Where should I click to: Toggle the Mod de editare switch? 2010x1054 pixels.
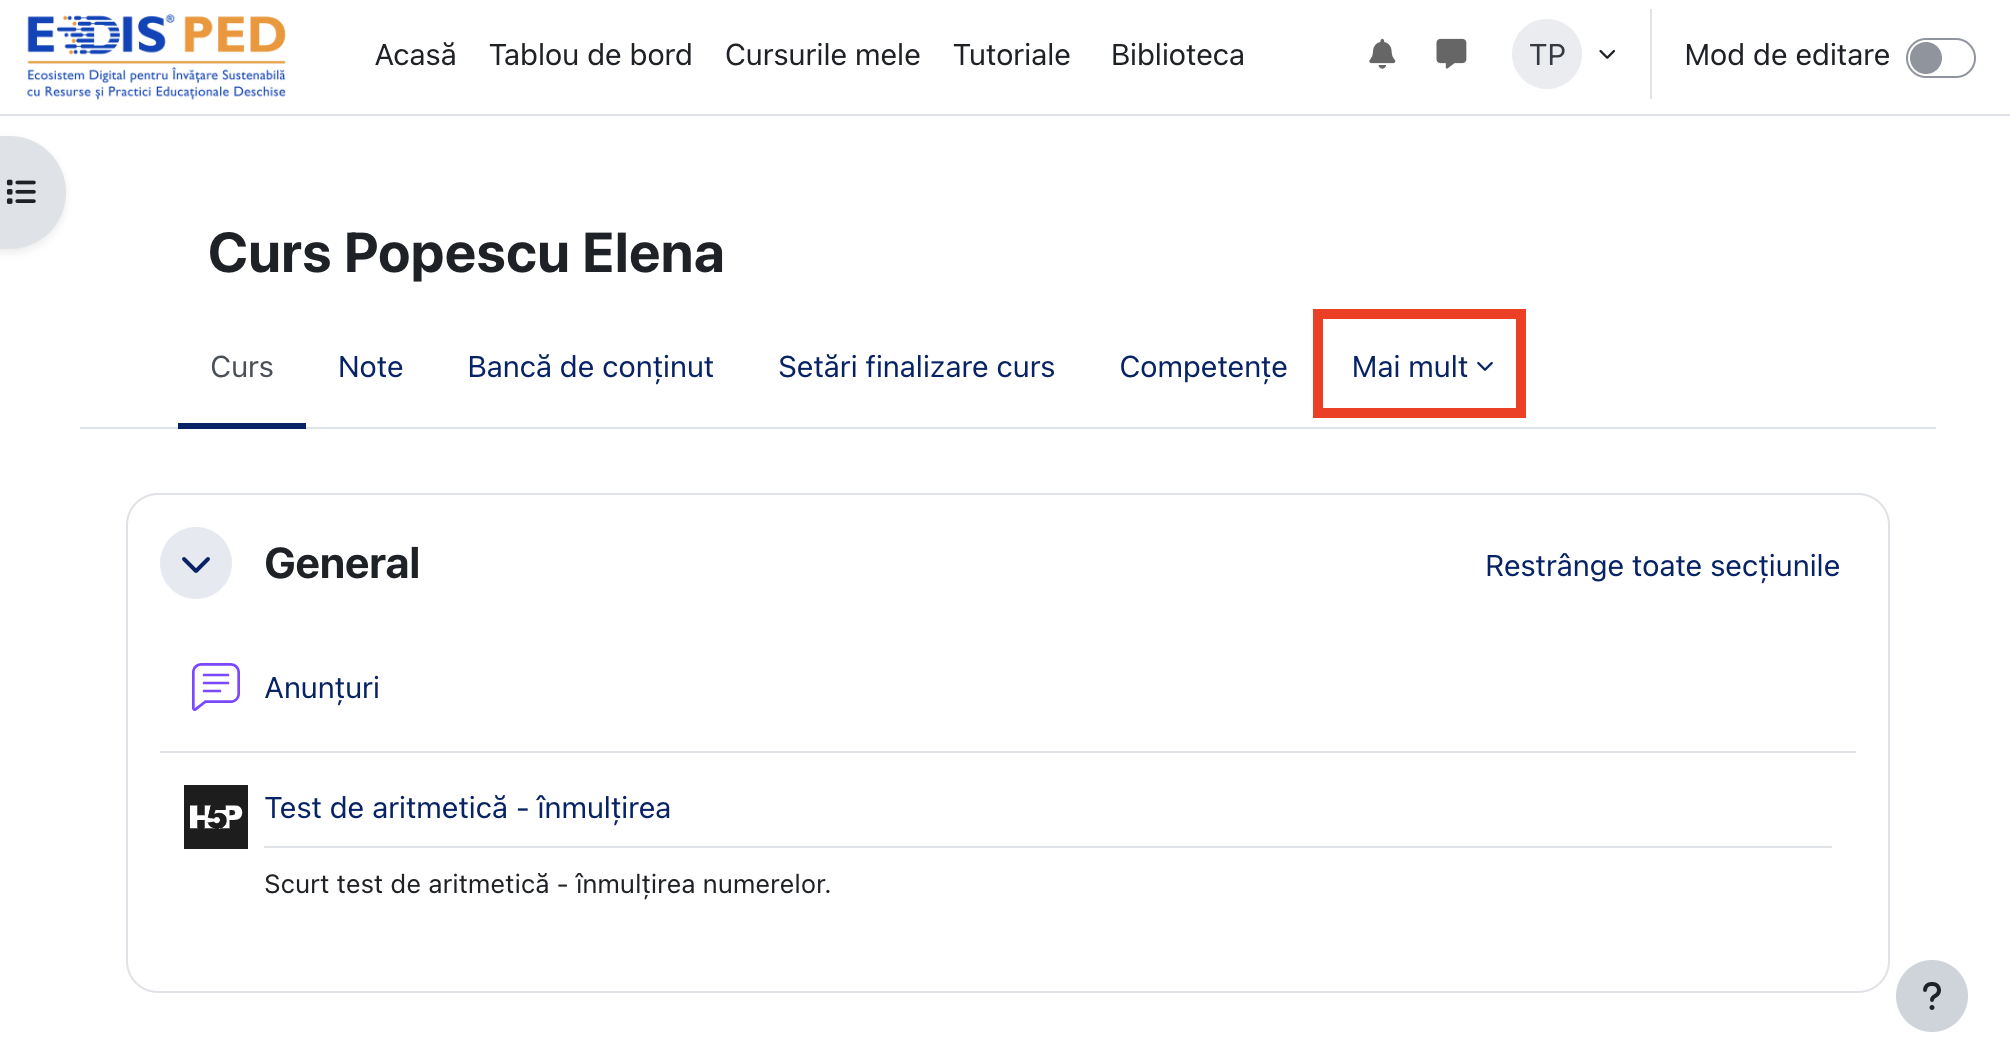[x=1939, y=57]
